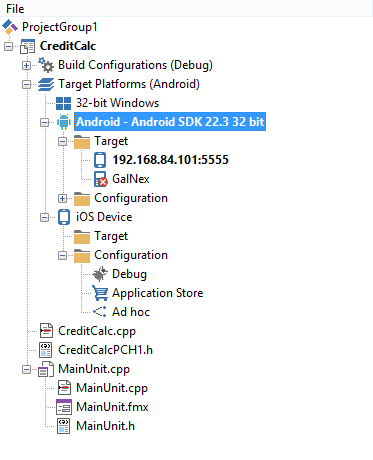This screenshot has height=460, width=373.
Task: Select the CreditCalc.cpp source file
Action: coord(97,331)
